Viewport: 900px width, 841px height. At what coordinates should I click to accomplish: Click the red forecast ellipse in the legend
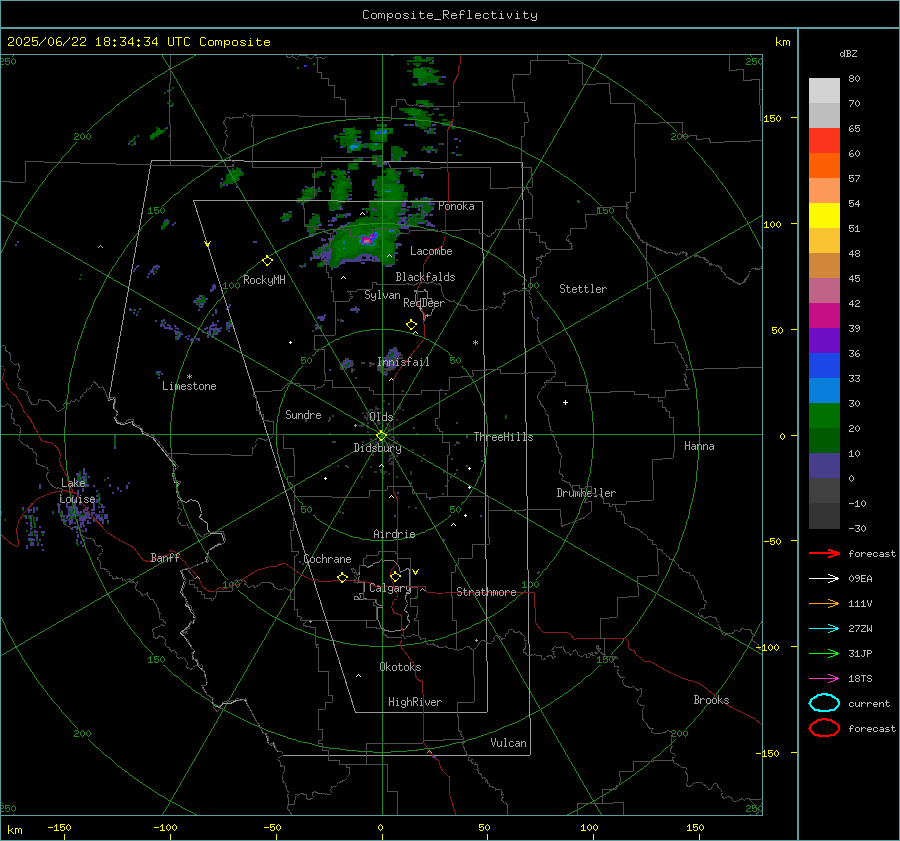coord(824,728)
